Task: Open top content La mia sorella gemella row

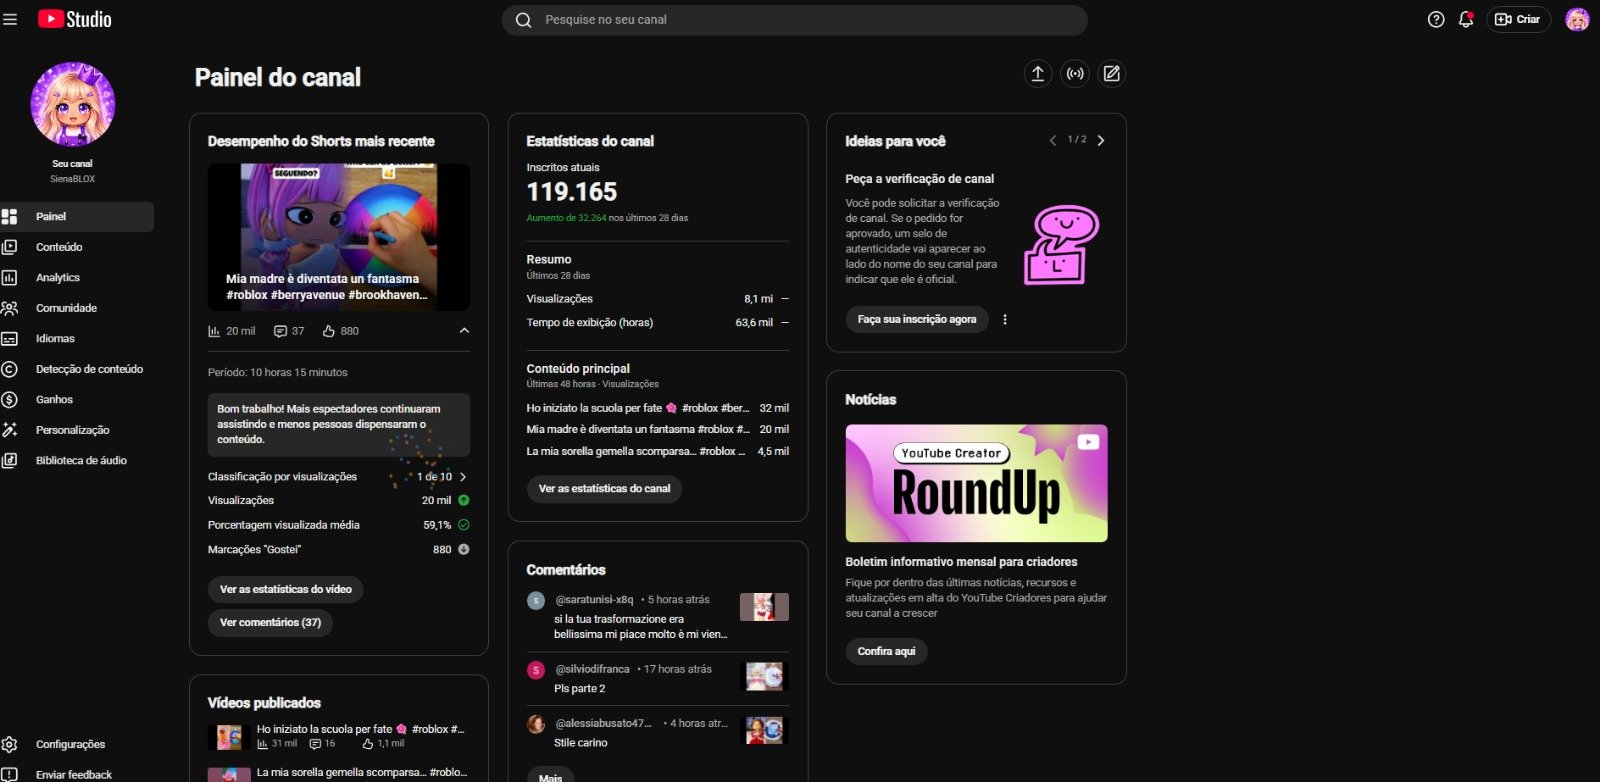Action: click(658, 451)
